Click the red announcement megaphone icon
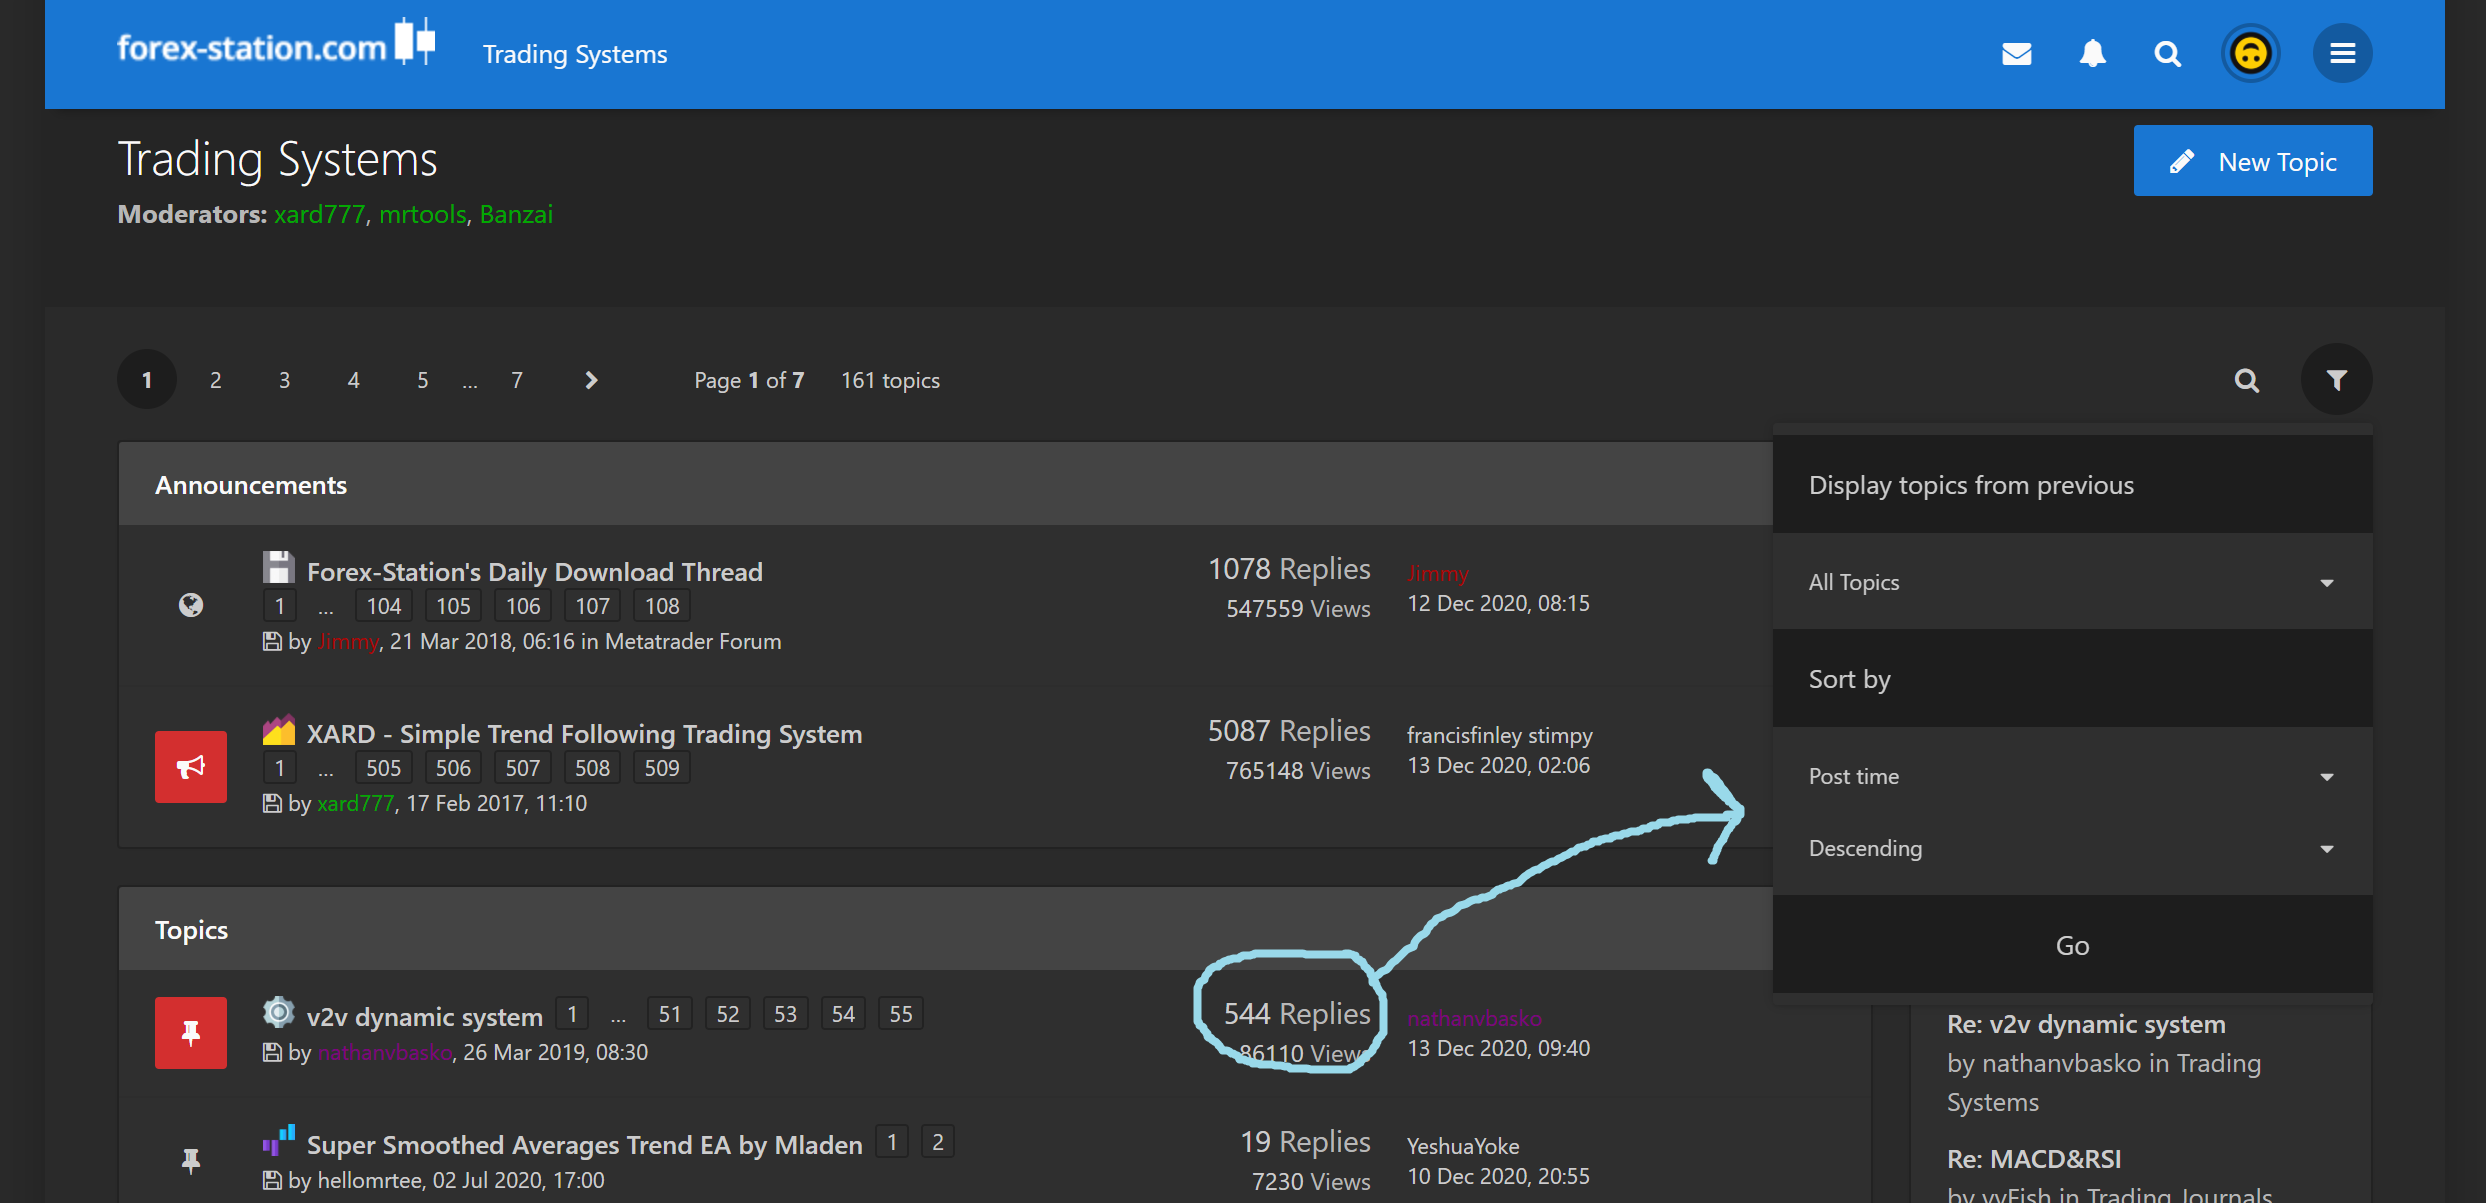2486x1203 pixels. point(191,767)
